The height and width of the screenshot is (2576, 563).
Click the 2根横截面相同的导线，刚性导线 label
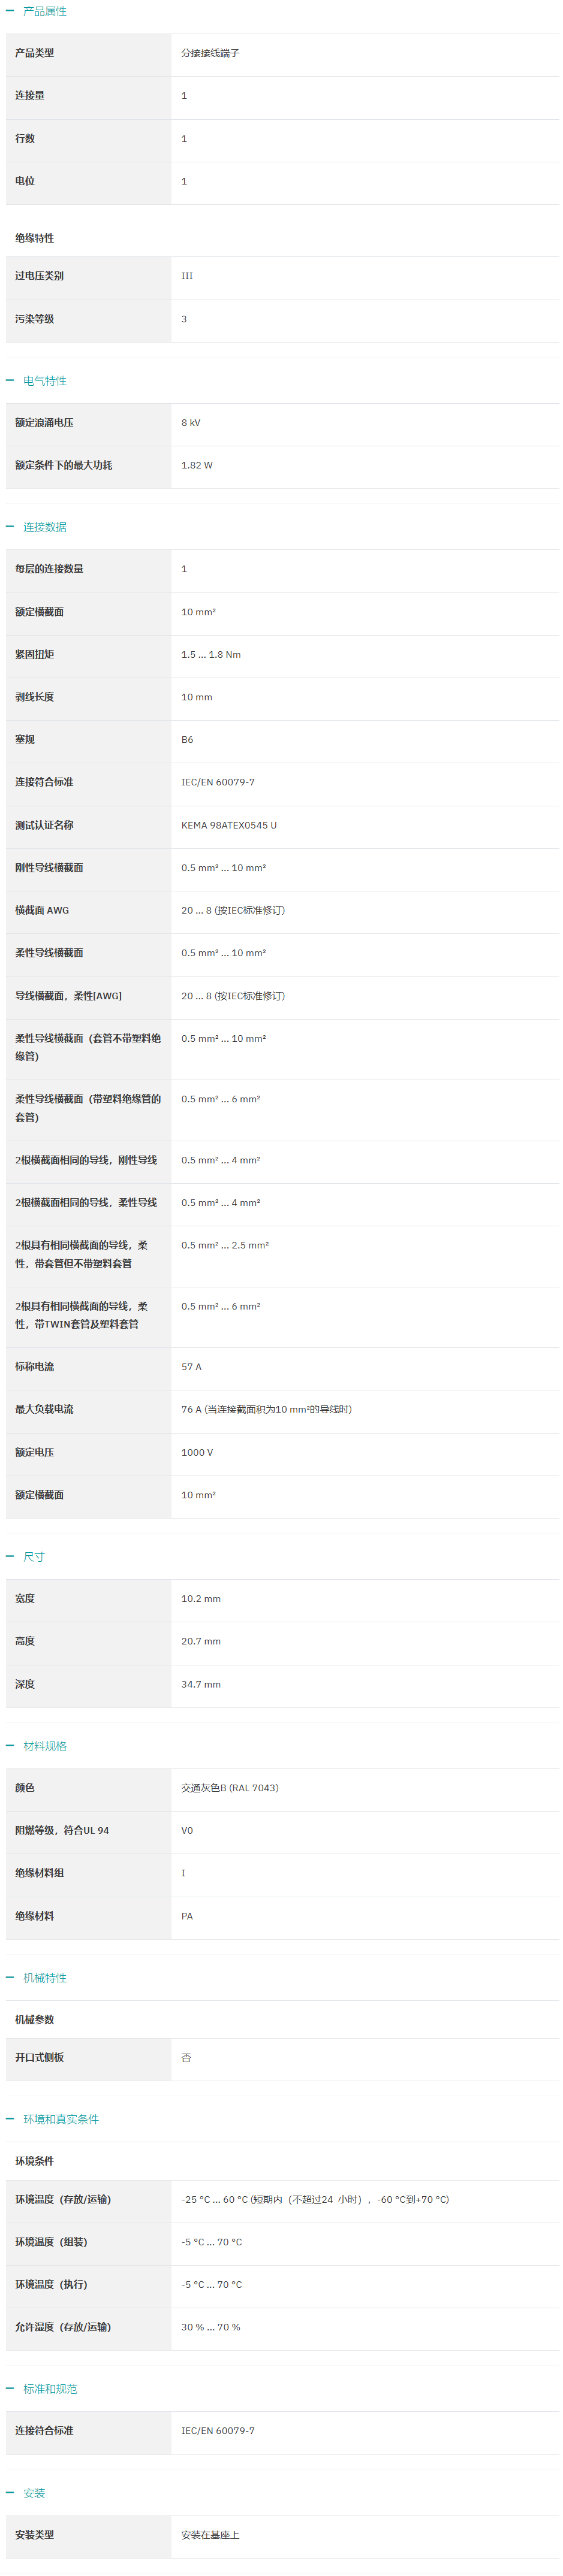(86, 1160)
